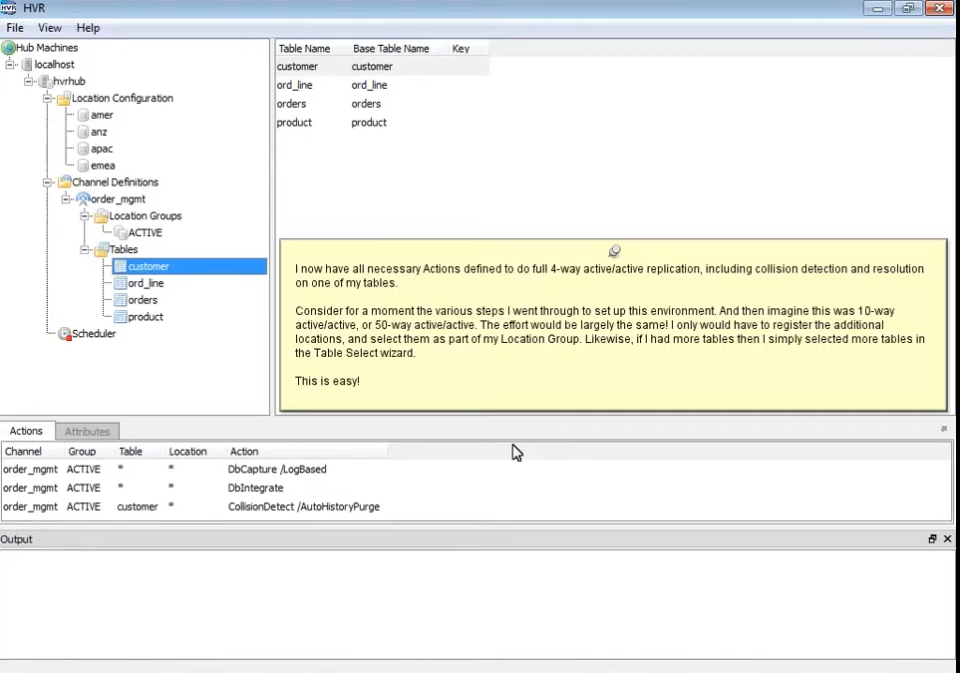Collapse the Tables node
960x673 pixels.
(85, 249)
